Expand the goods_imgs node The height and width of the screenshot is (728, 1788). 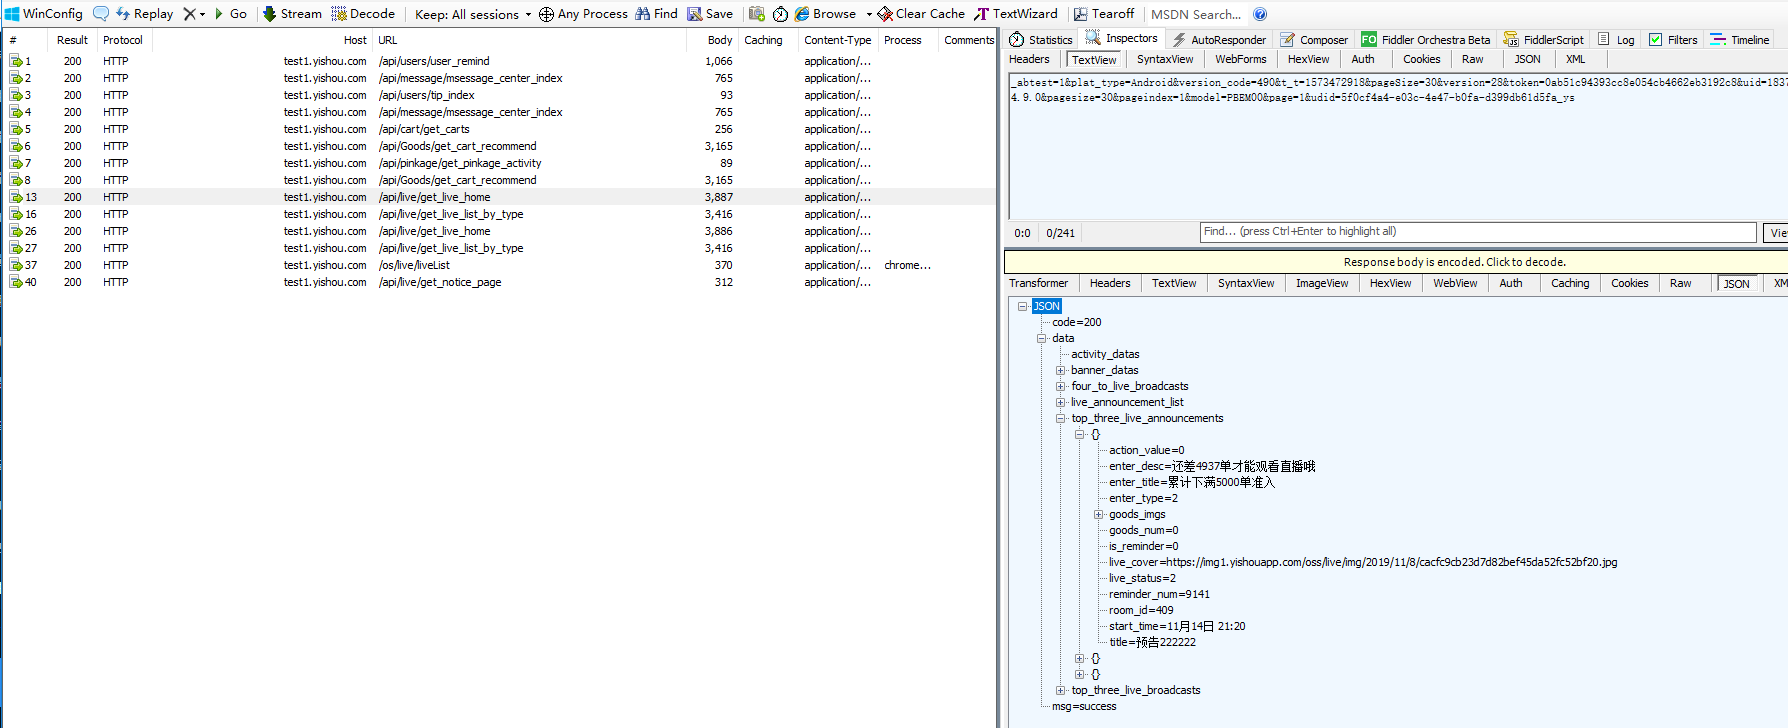click(x=1098, y=514)
